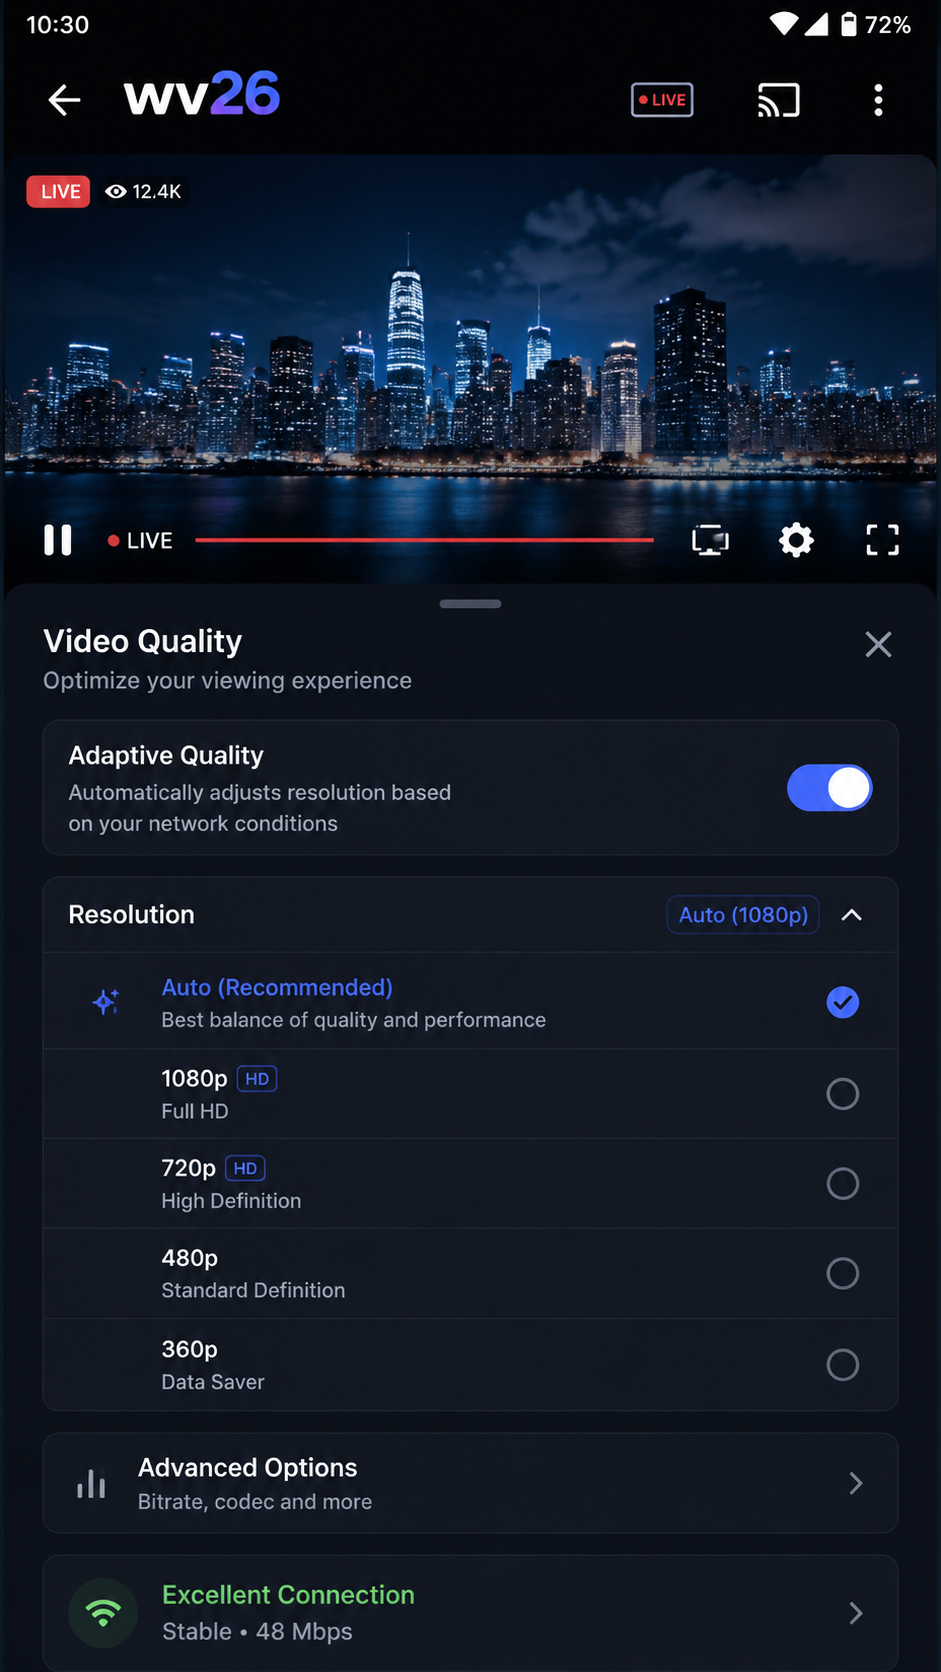The image size is (941, 1672).
Task: Jump to LIVE indicator beside pause button
Action: (x=140, y=541)
